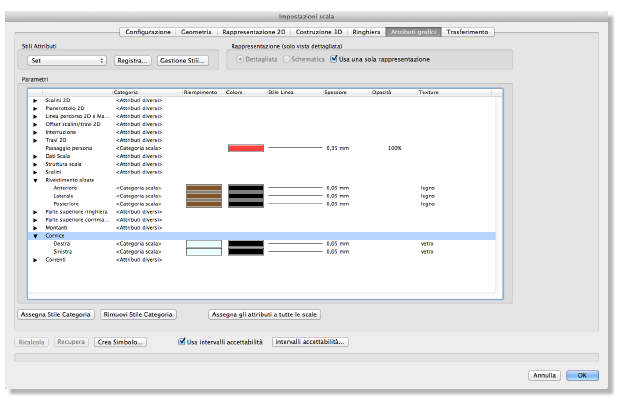This screenshot has height=402, width=618.
Task: Click the Passaggio persona line style
Action: point(295,148)
